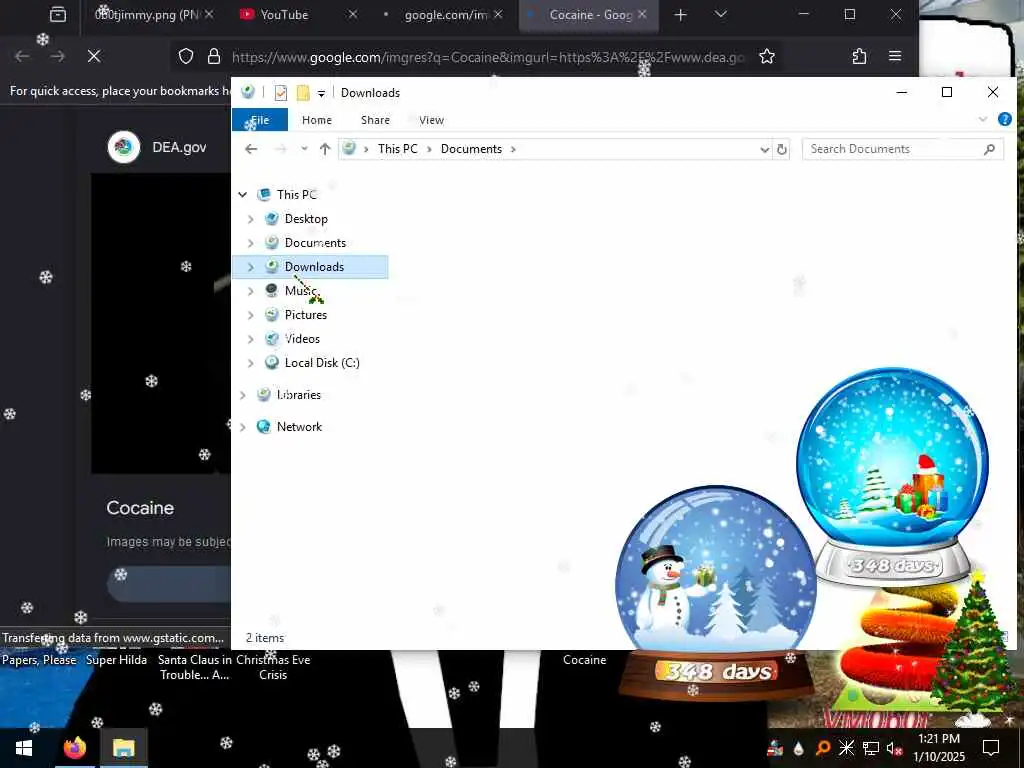The width and height of the screenshot is (1024, 768).
Task: Select Local Disk (C:) in the tree
Action: (321, 362)
